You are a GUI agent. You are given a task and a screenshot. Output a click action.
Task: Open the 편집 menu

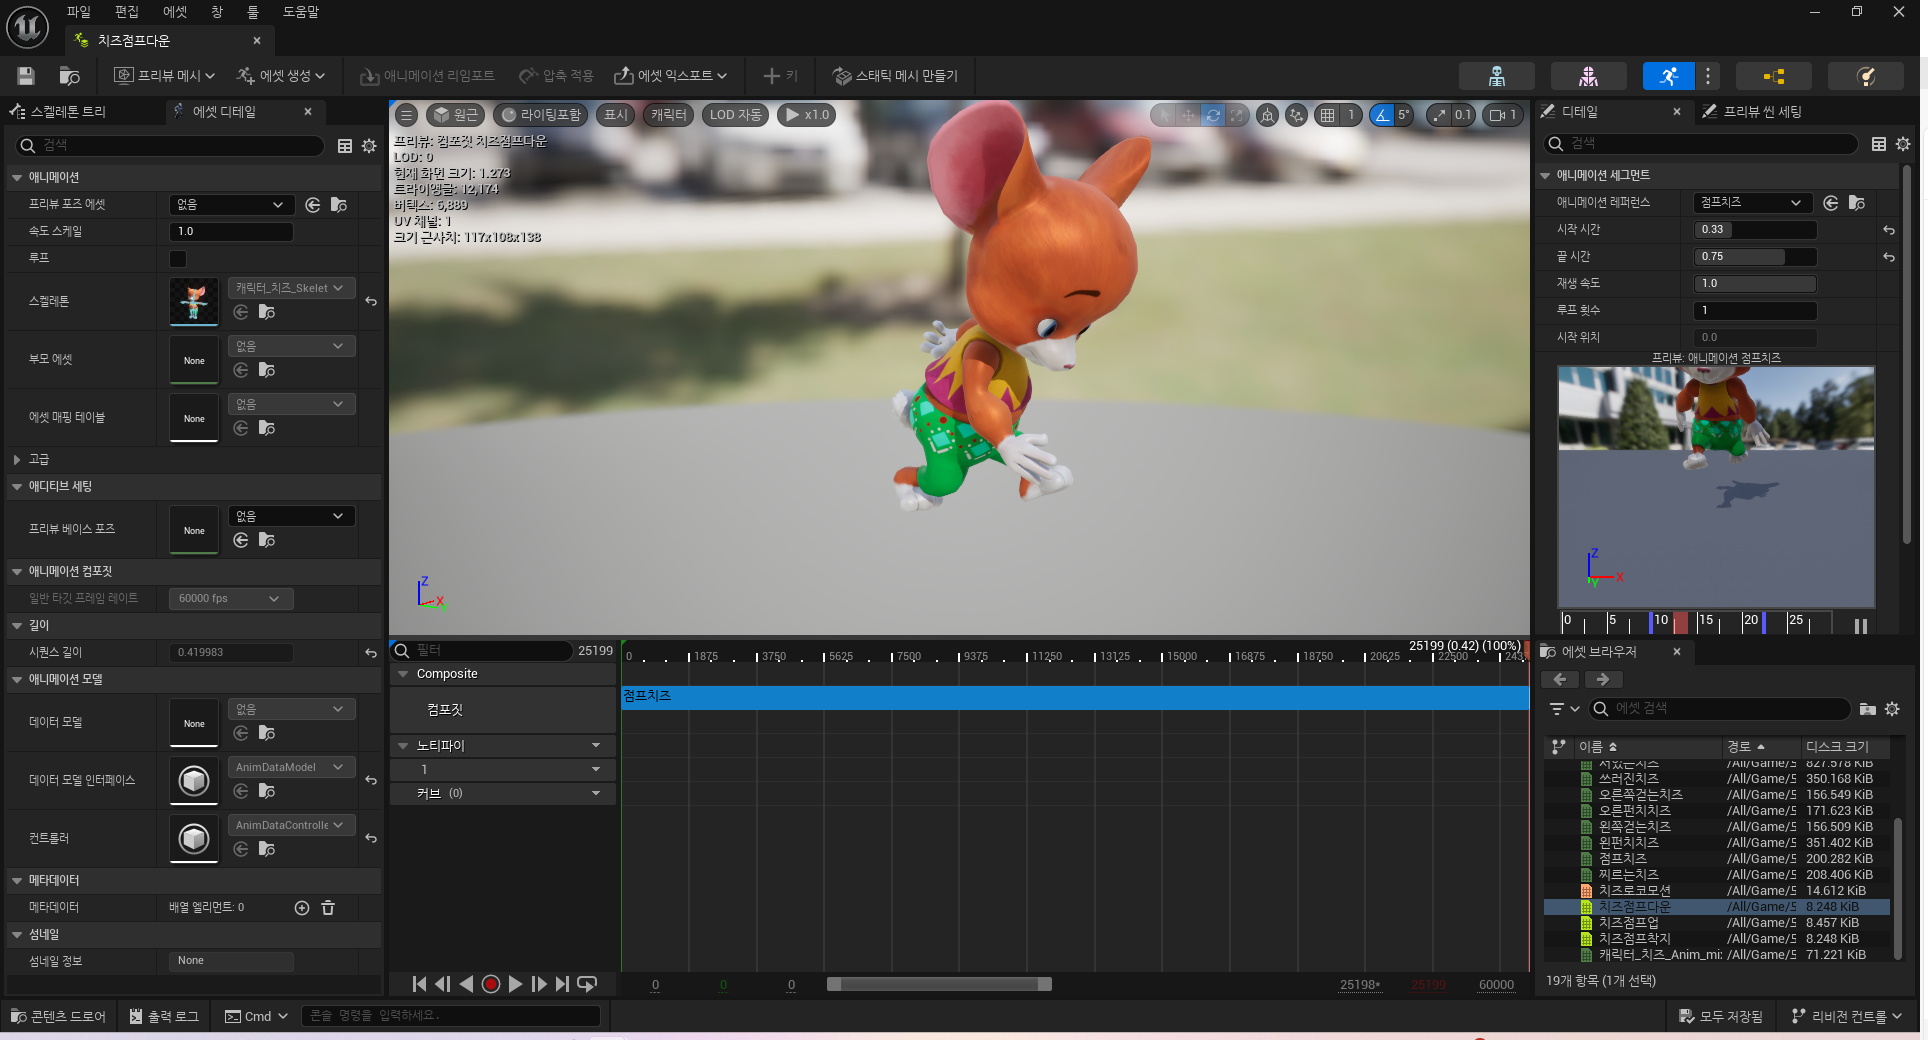point(127,12)
